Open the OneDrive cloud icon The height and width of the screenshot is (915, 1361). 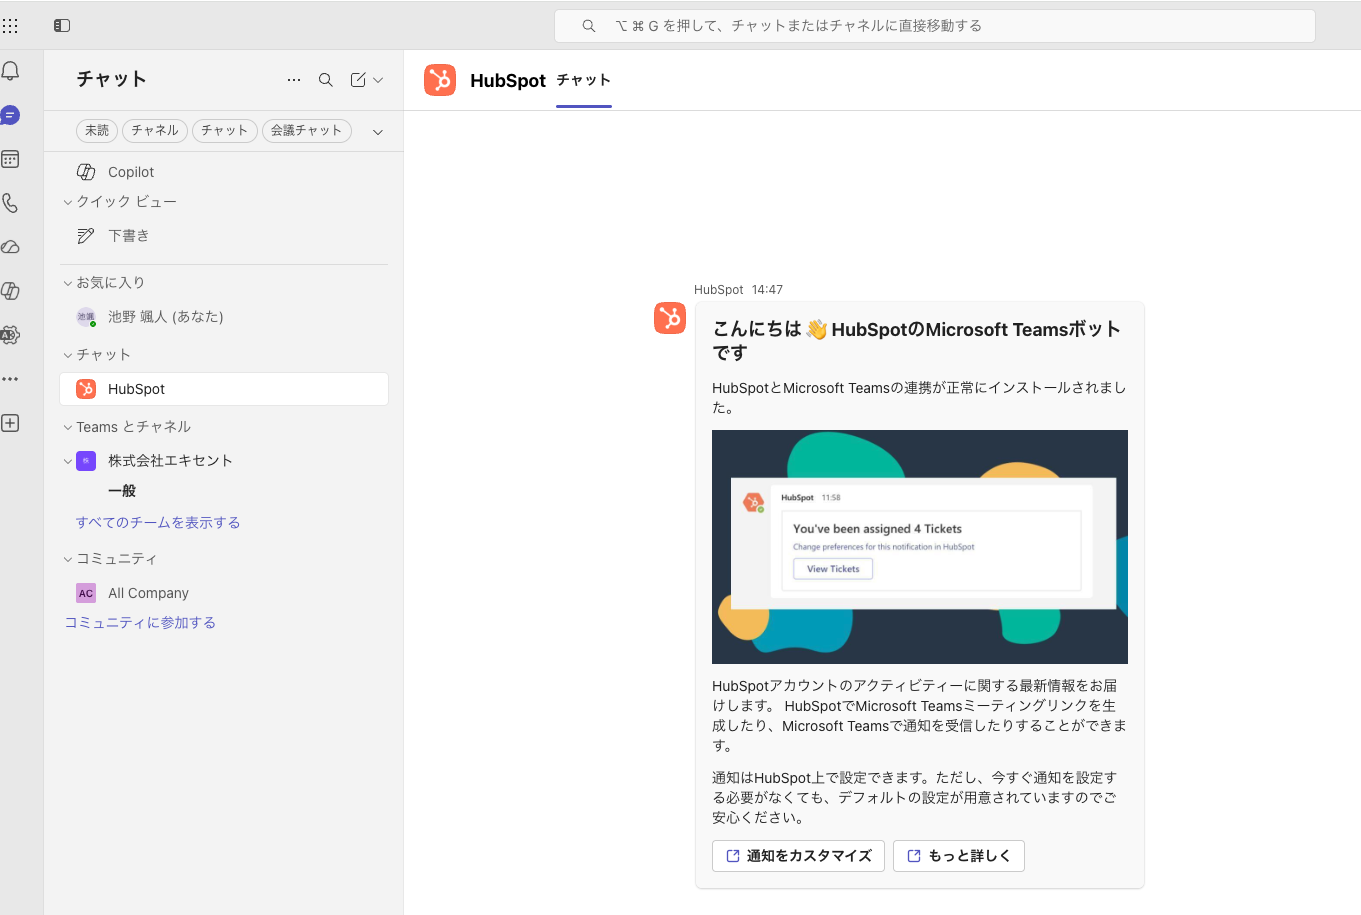click(10, 247)
